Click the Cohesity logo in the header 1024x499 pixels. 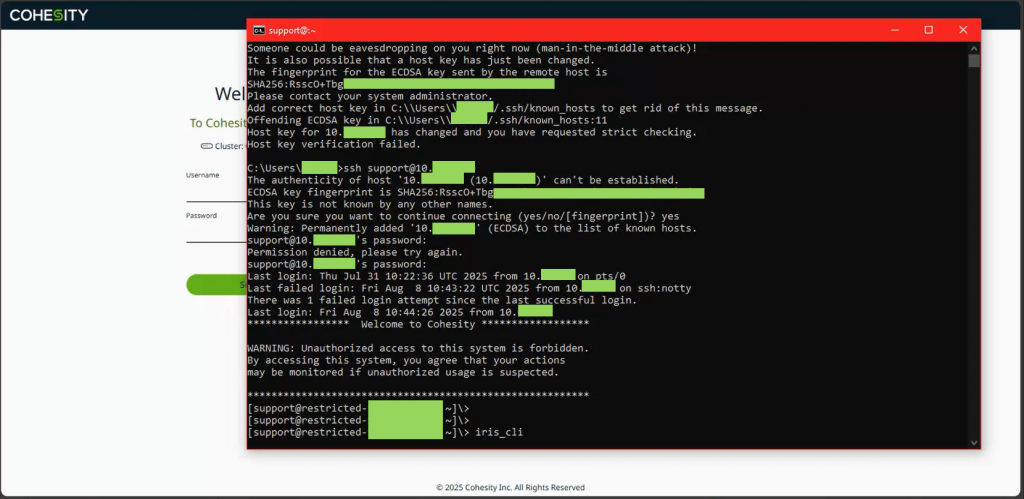coord(48,15)
